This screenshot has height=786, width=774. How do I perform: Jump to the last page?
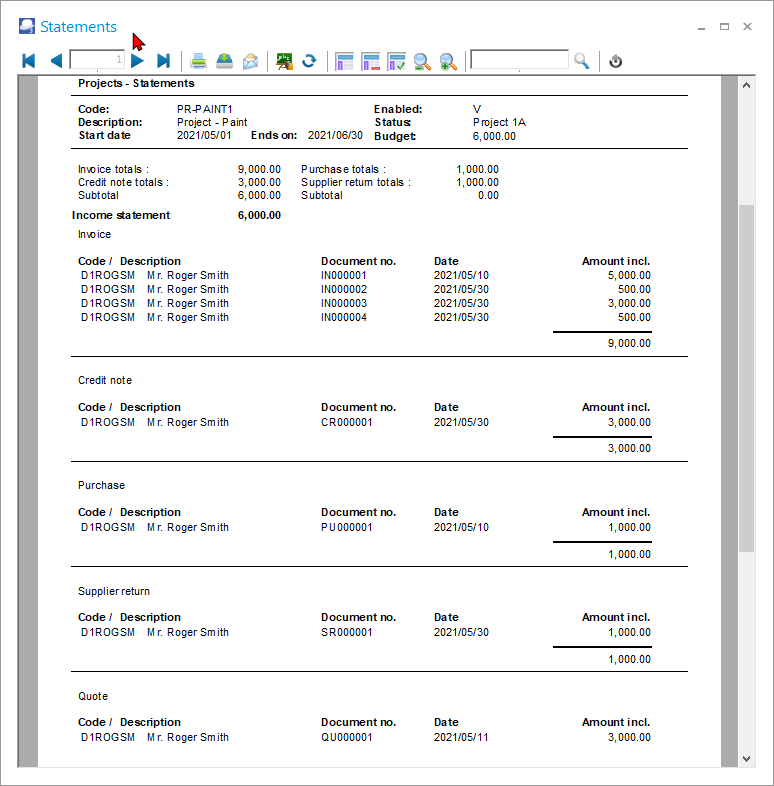(164, 61)
